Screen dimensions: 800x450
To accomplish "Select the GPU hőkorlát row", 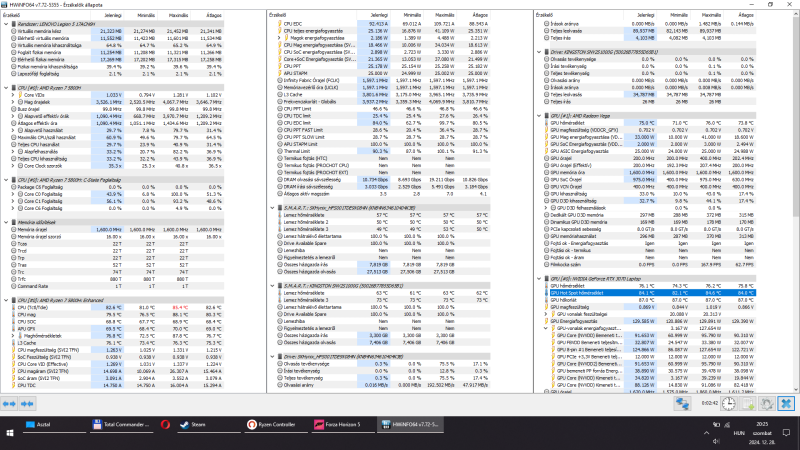I will click(649, 300).
